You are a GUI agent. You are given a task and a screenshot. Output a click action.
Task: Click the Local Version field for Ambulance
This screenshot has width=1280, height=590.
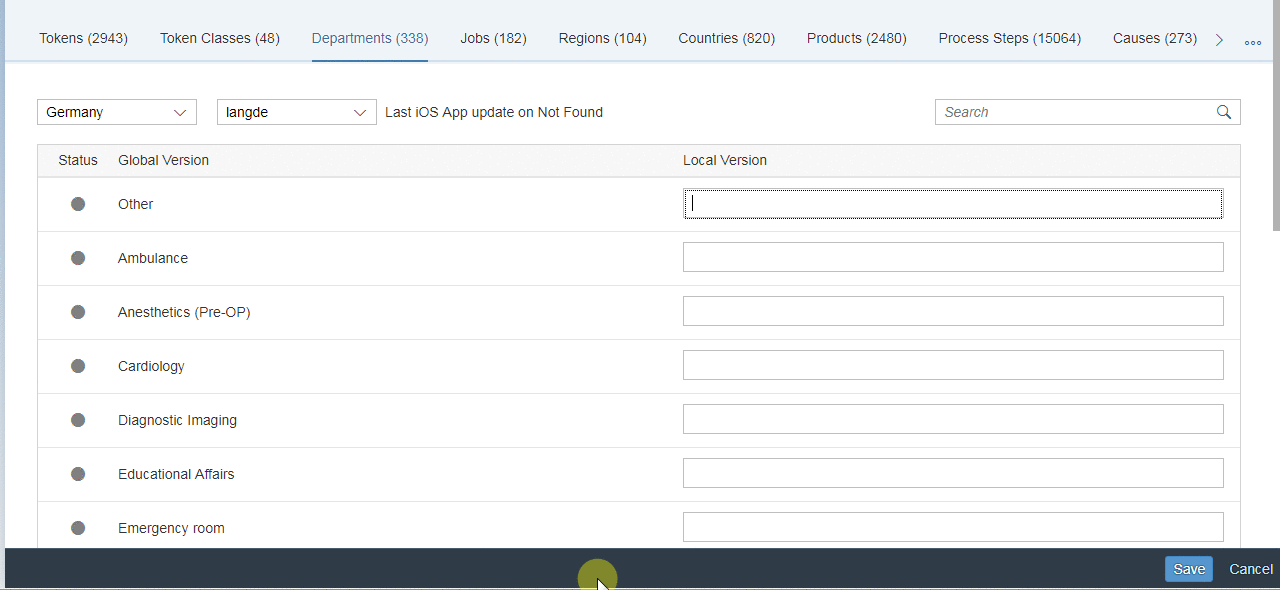tap(953, 257)
